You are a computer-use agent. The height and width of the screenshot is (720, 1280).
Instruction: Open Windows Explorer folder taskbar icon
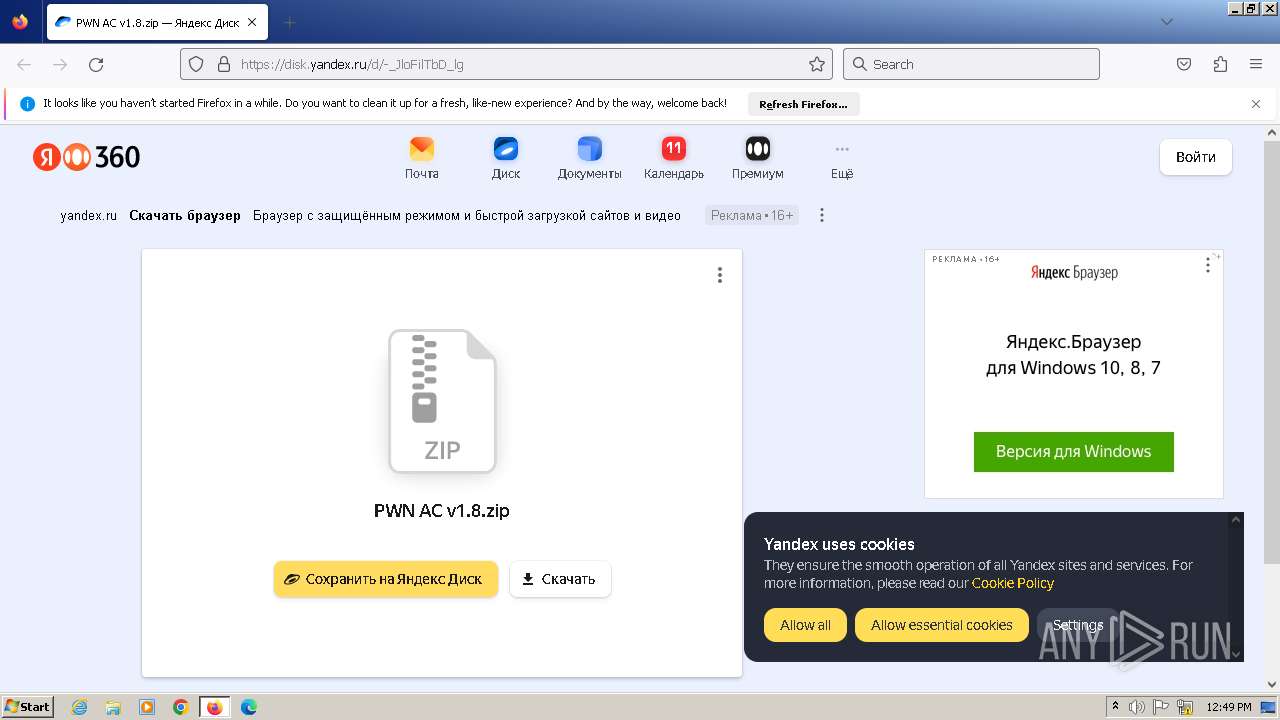(113, 707)
